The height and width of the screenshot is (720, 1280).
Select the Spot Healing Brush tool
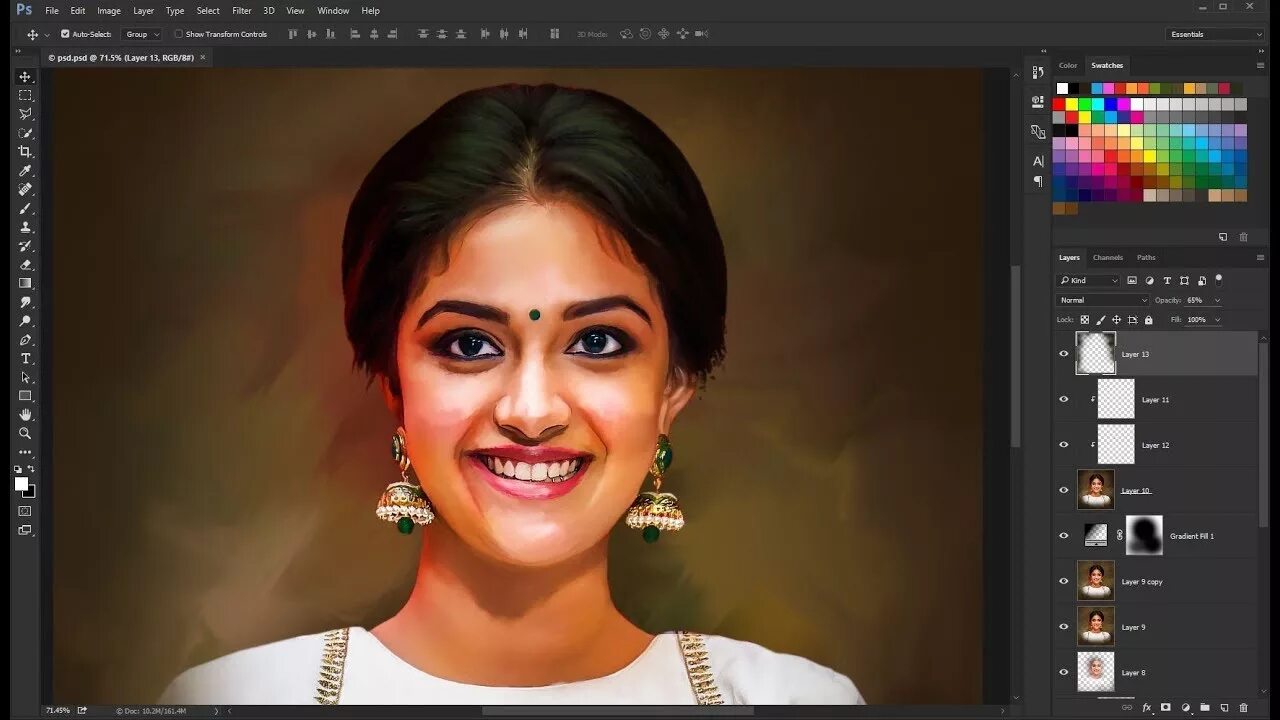coord(25,189)
